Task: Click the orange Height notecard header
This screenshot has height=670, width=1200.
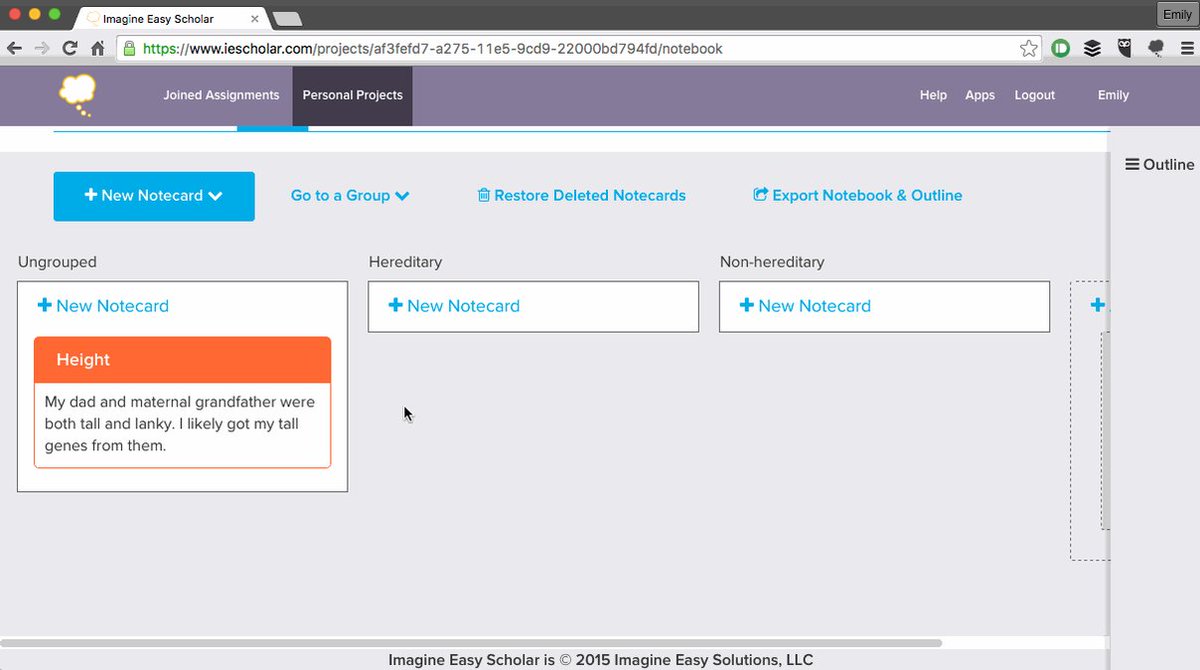Action: (182, 360)
